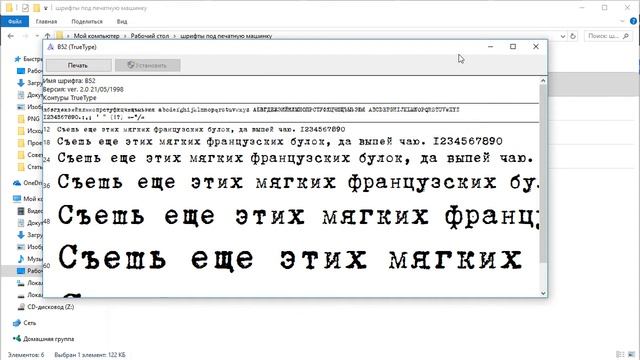Focus the Explorer search box
Viewport: 640px width, 360px height.
(x=607, y=36)
